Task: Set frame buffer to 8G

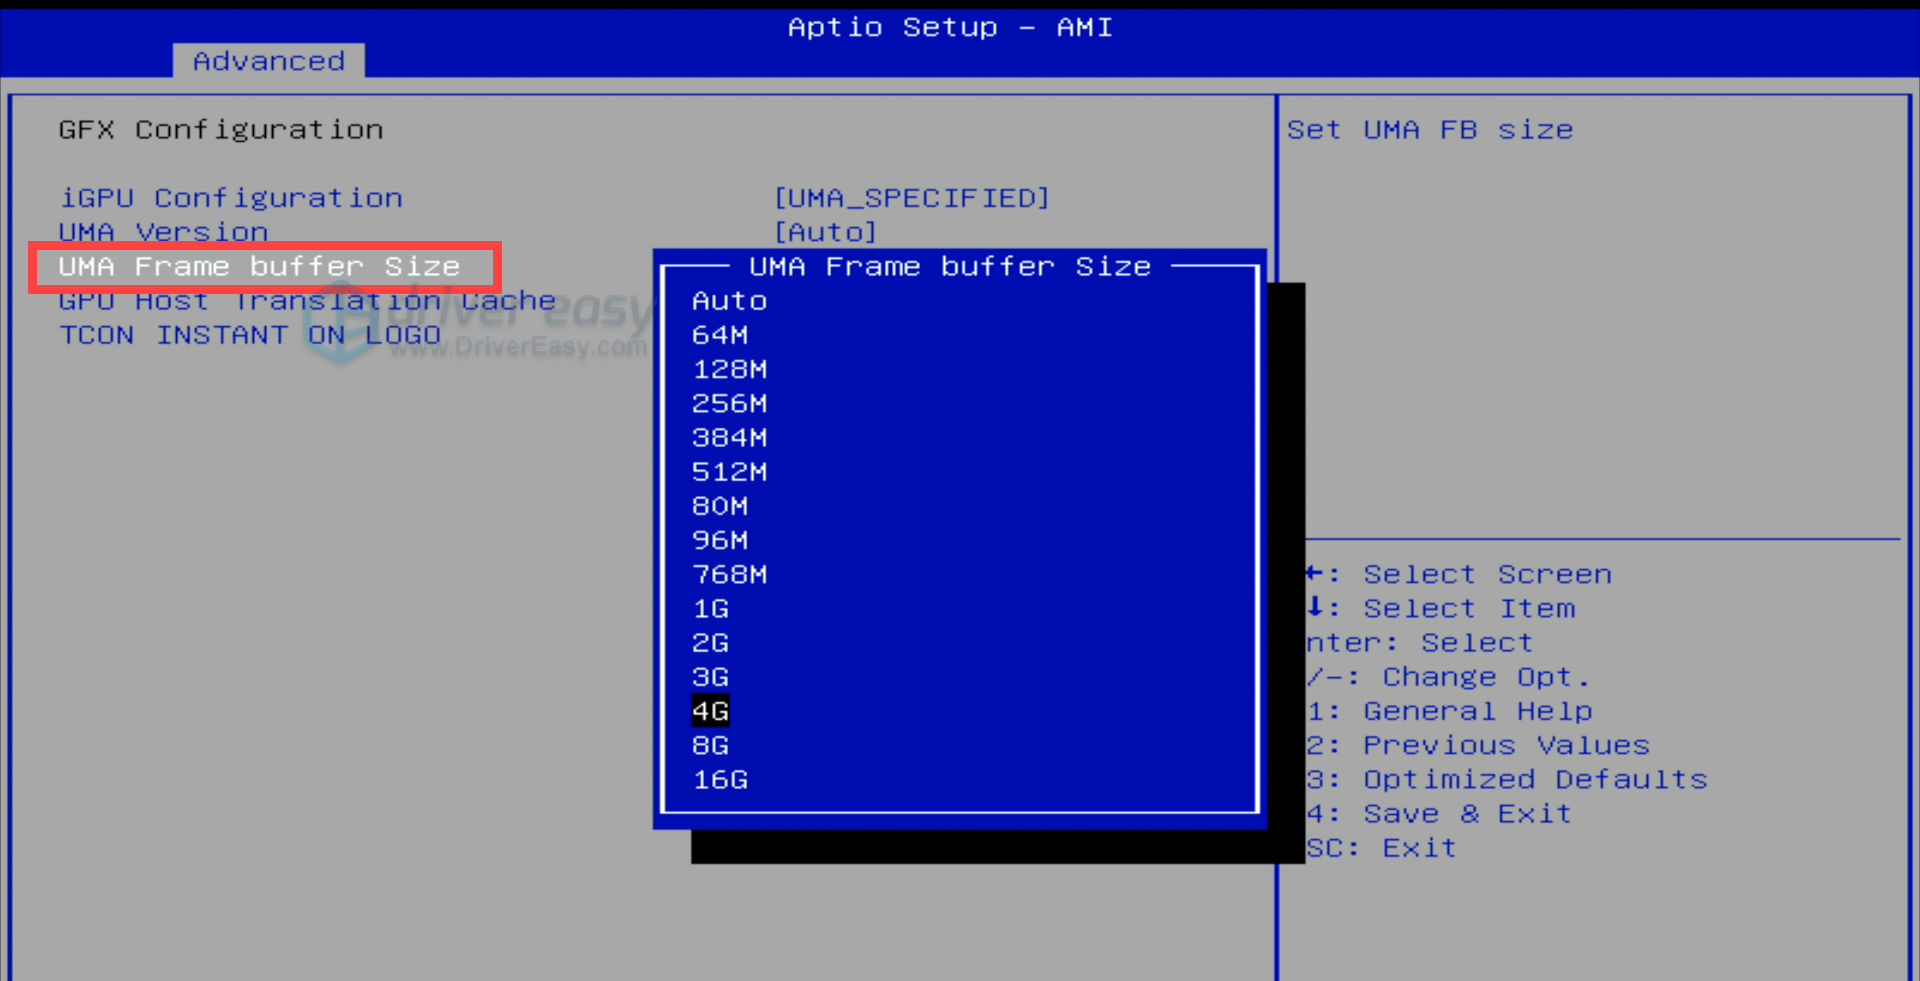Action: pos(710,745)
